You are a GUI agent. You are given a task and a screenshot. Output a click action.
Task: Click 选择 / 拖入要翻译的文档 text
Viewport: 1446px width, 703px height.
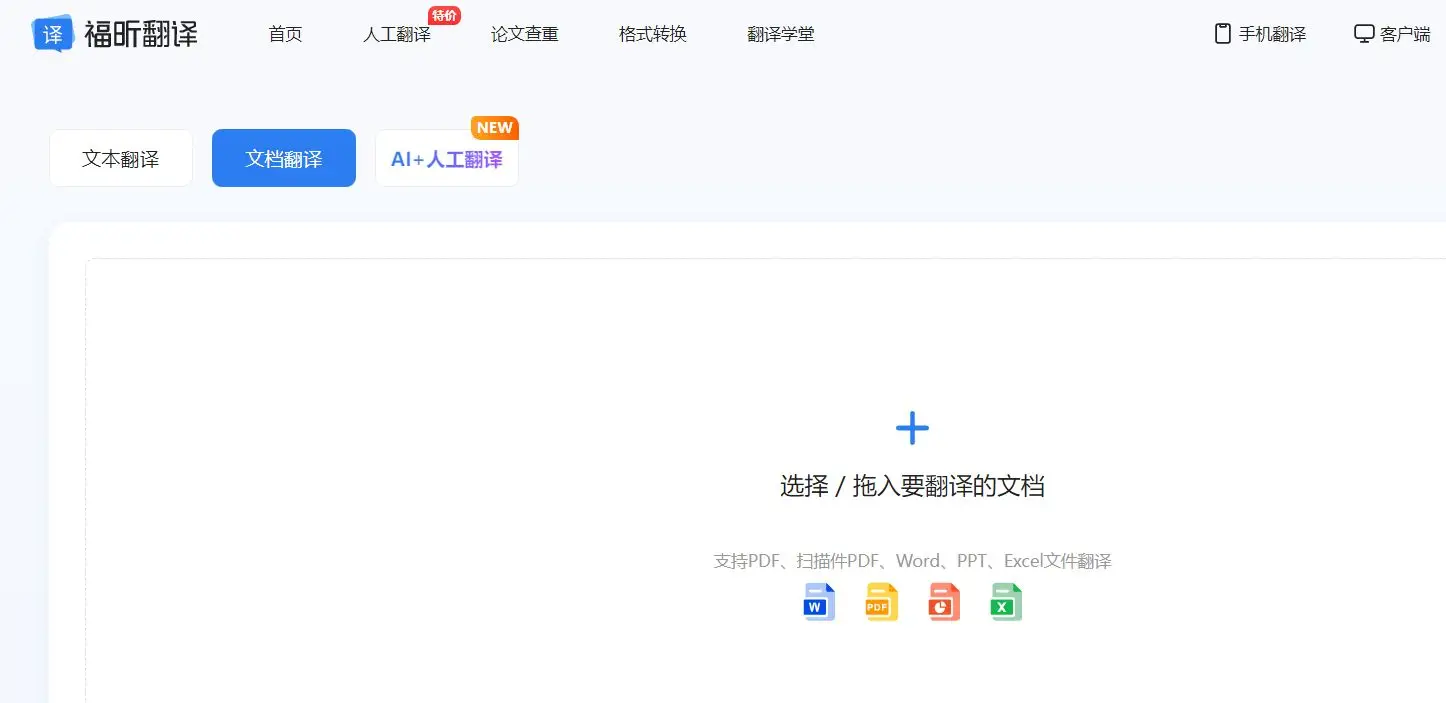pos(912,486)
